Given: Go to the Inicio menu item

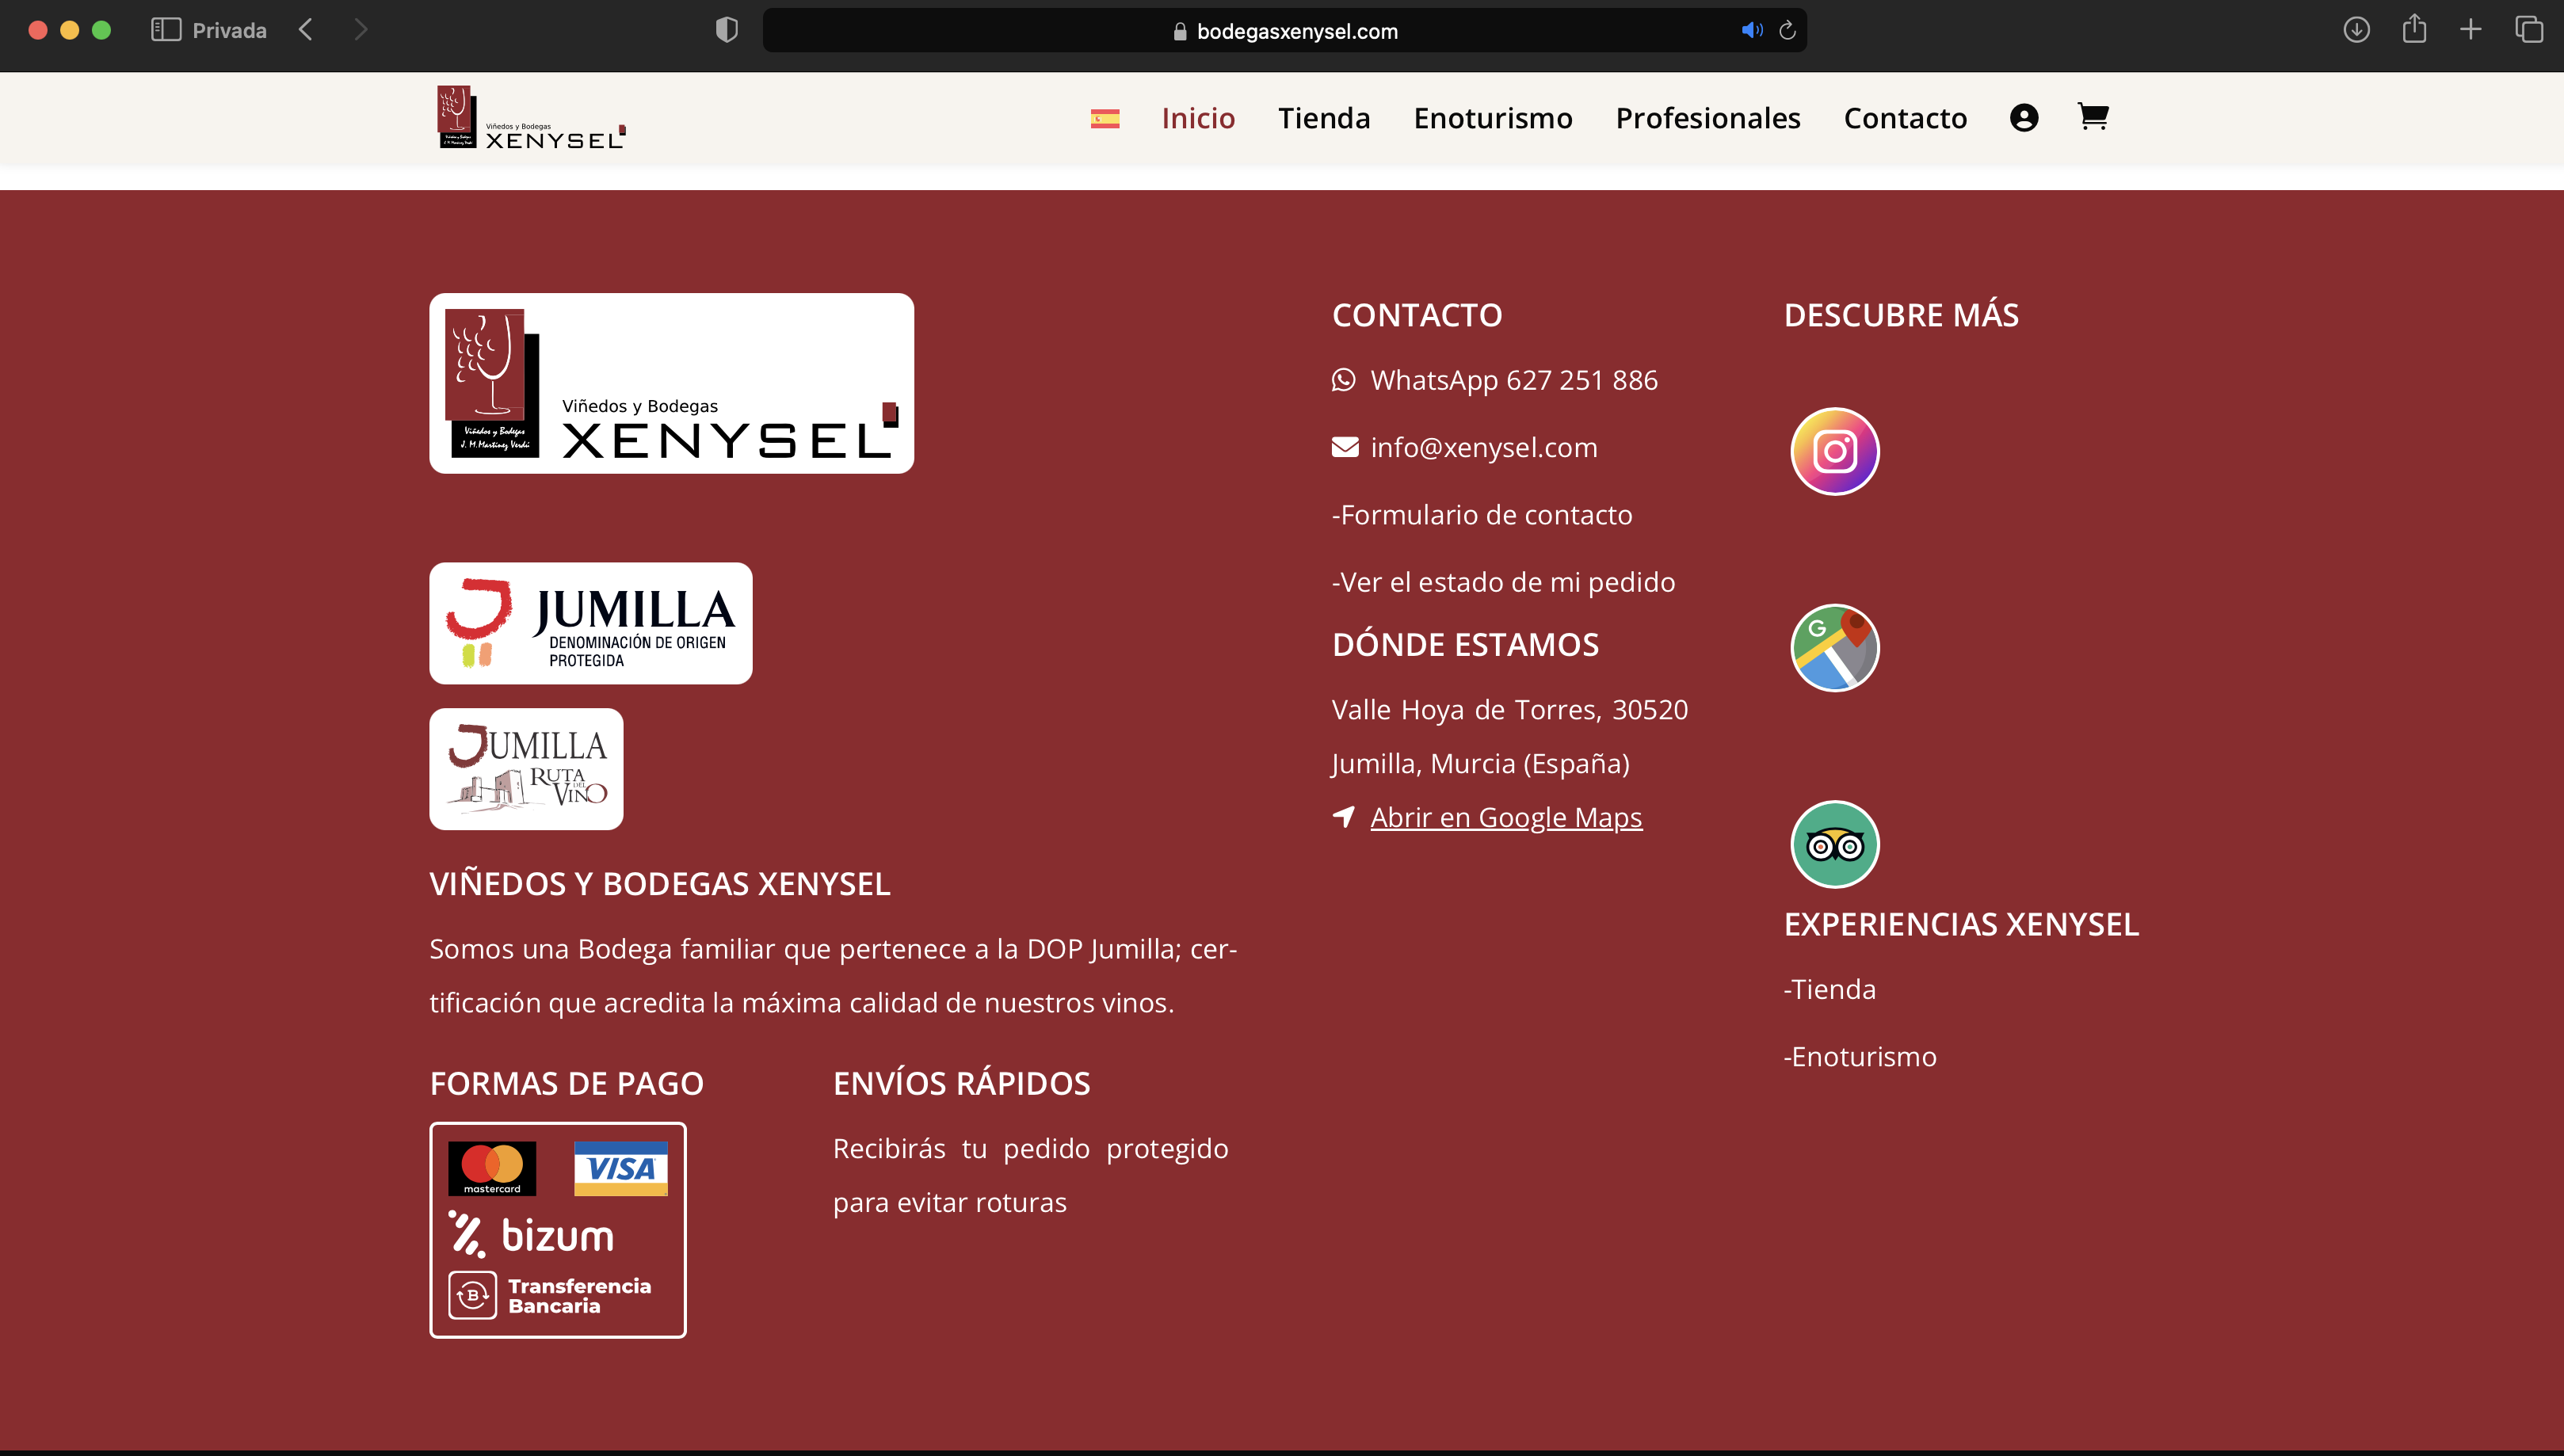Looking at the screenshot, I should 1198,118.
